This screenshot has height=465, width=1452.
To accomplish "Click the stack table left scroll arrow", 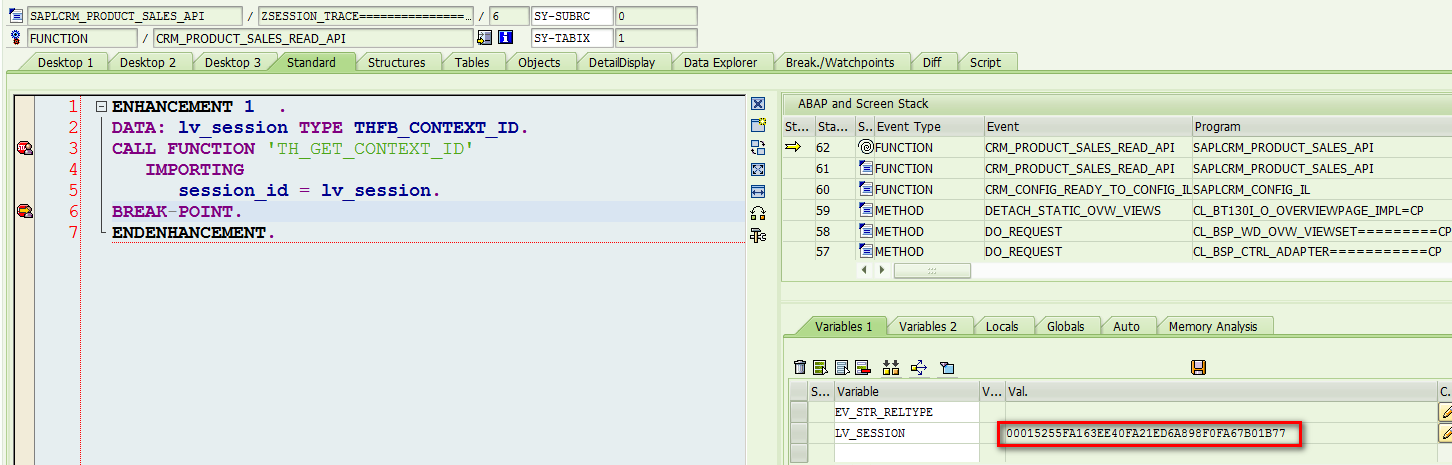I will [865, 270].
